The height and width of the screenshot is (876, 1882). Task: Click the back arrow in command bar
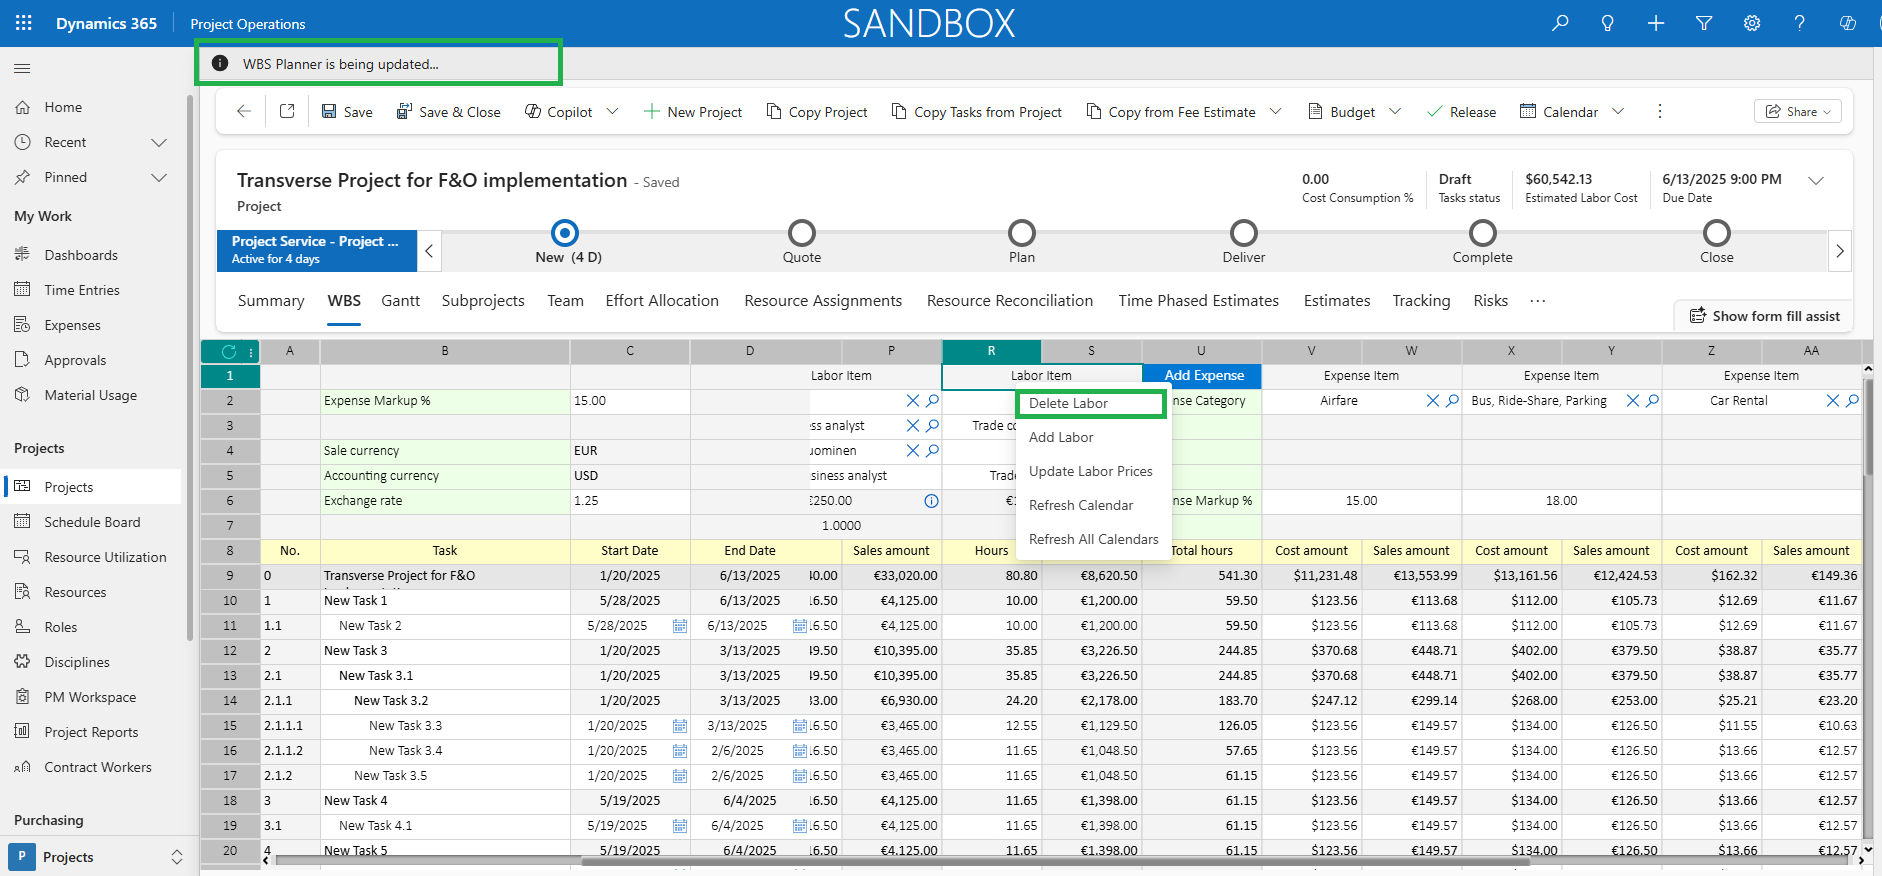[x=244, y=111]
